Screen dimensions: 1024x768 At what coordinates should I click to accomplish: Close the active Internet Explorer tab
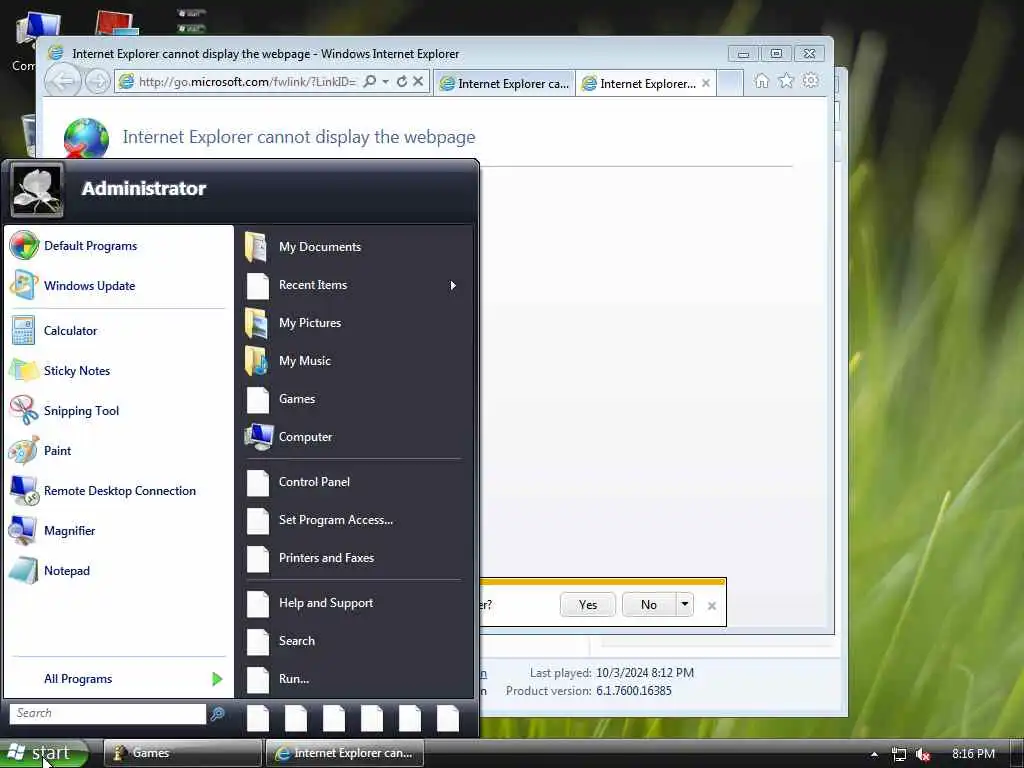(x=706, y=84)
